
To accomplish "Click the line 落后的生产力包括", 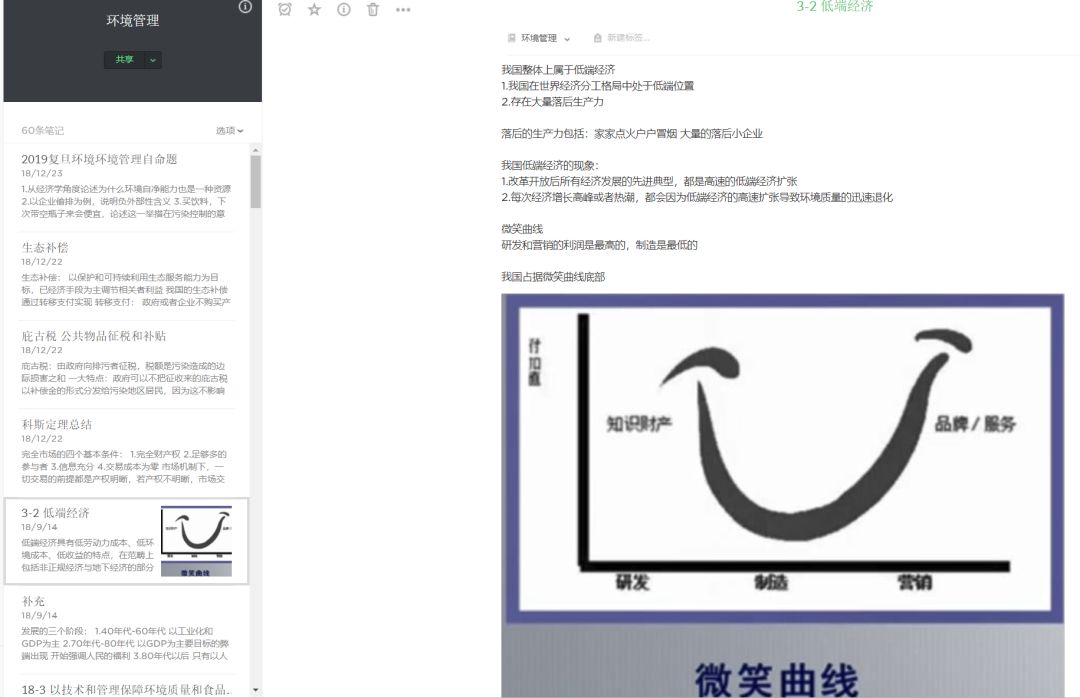I will coord(632,134).
